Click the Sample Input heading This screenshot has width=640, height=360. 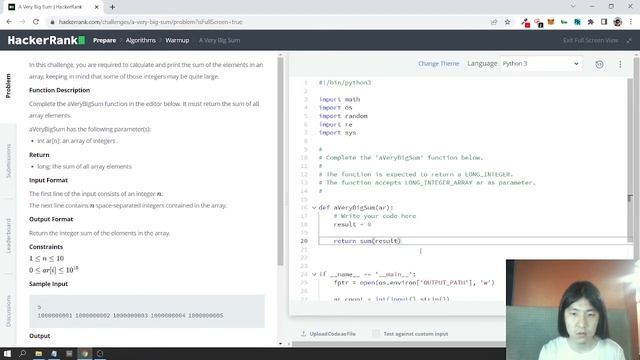pyautogui.click(x=49, y=284)
